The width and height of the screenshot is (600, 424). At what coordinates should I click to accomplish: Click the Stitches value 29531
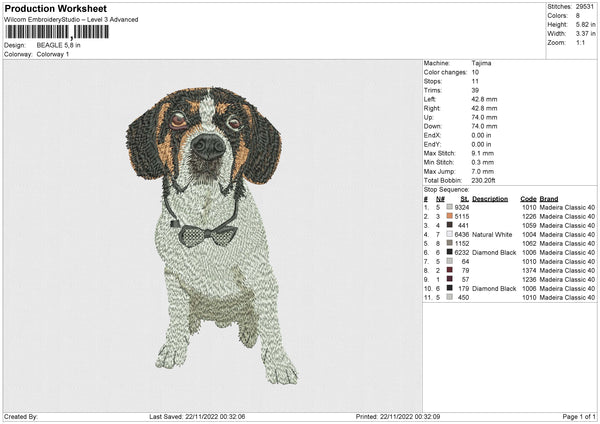click(585, 7)
